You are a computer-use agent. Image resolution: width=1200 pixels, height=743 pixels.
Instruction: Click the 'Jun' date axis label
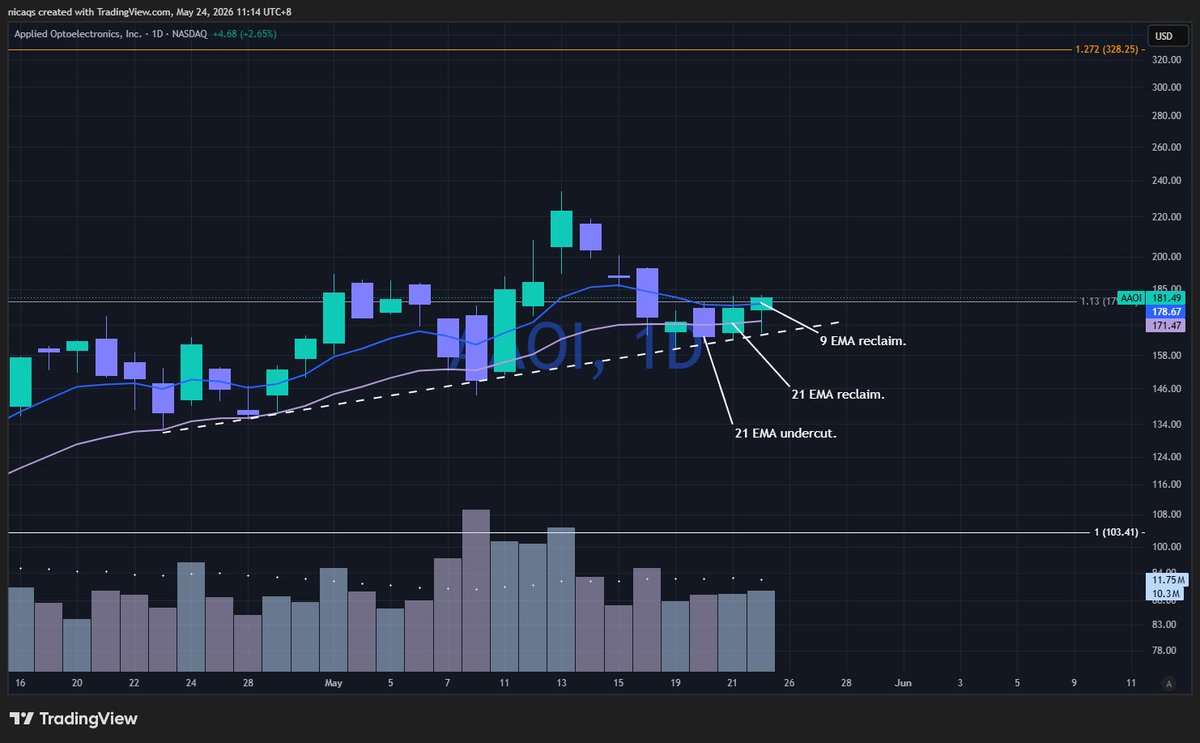tap(903, 684)
